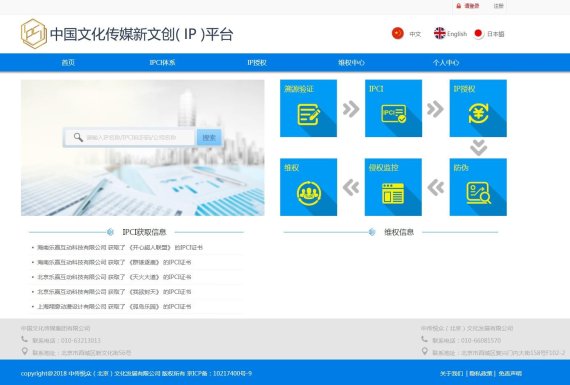Open the IP授权 yen-symbol tile
This screenshot has width=570, height=385.
[x=478, y=108]
